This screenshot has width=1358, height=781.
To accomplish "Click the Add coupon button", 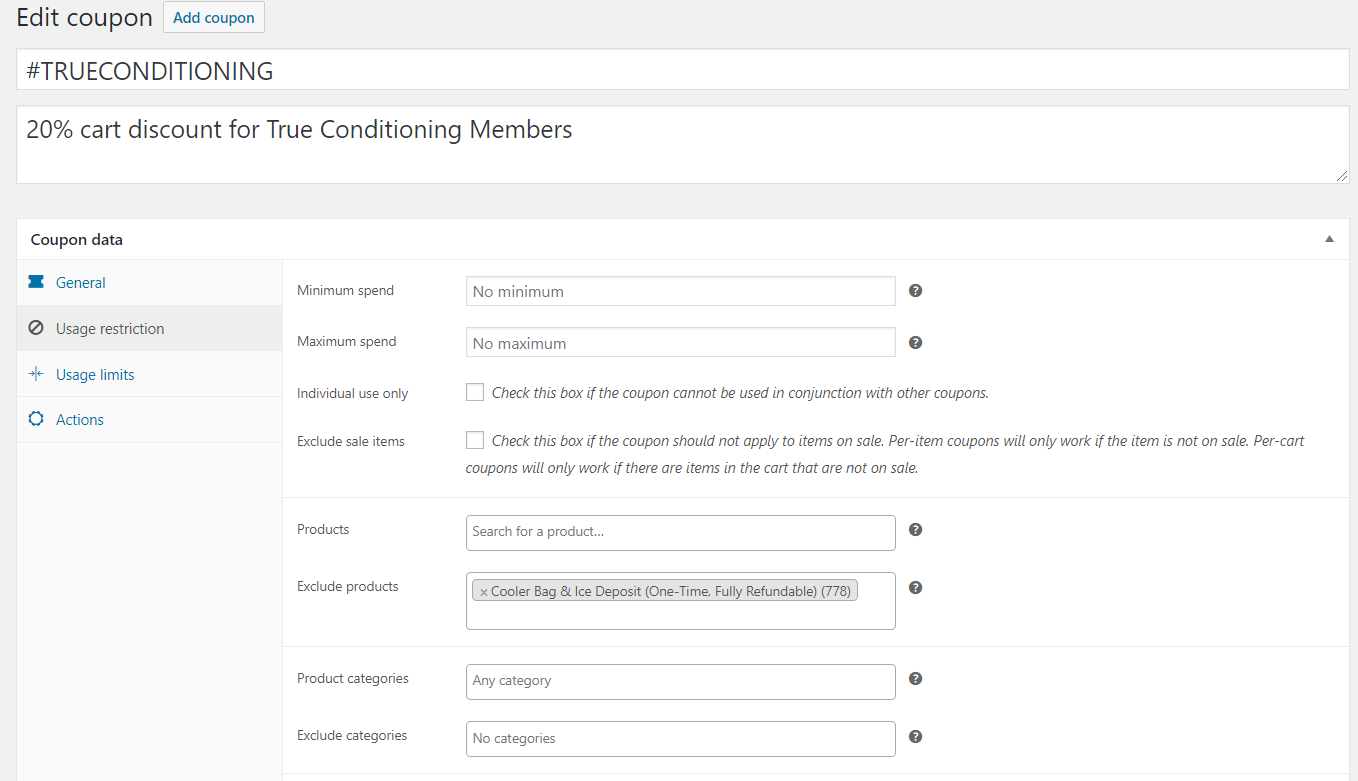I will (x=214, y=18).
